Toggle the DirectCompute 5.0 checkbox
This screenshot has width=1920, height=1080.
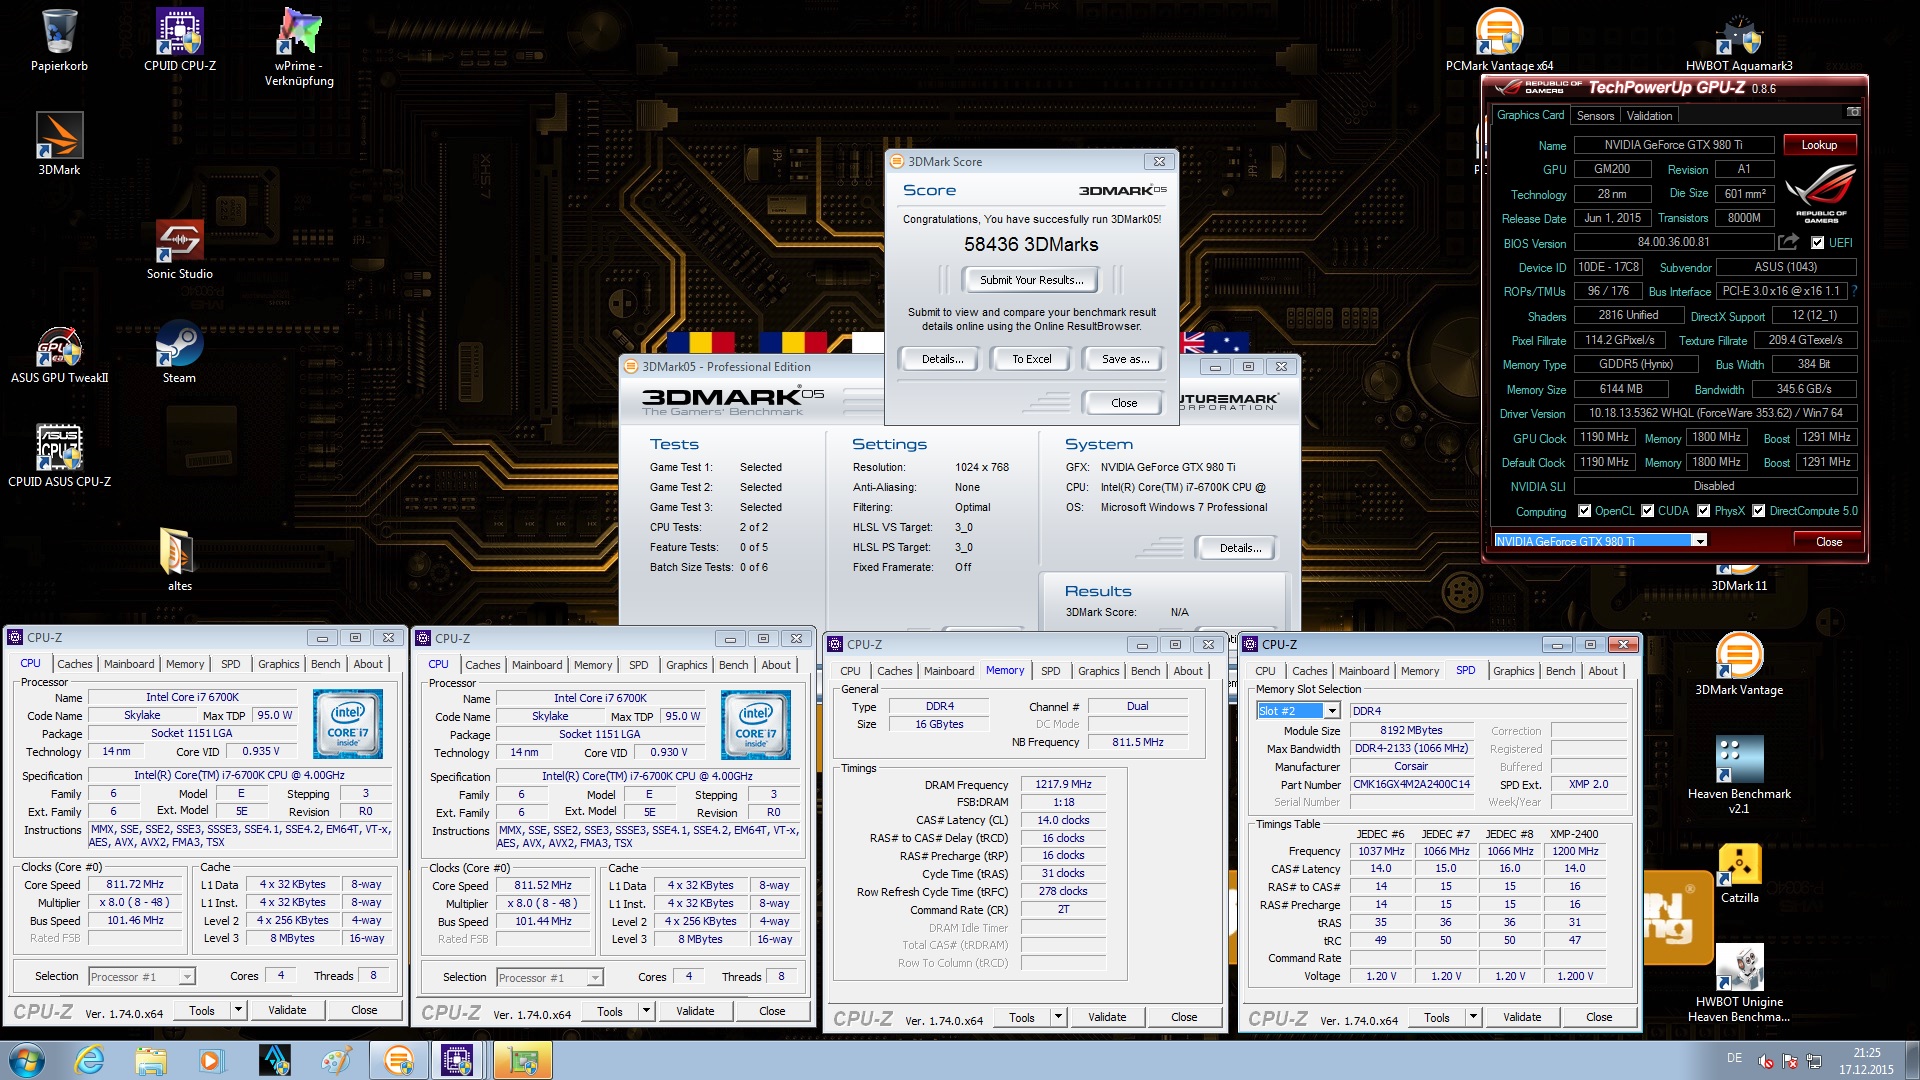pyautogui.click(x=1758, y=511)
